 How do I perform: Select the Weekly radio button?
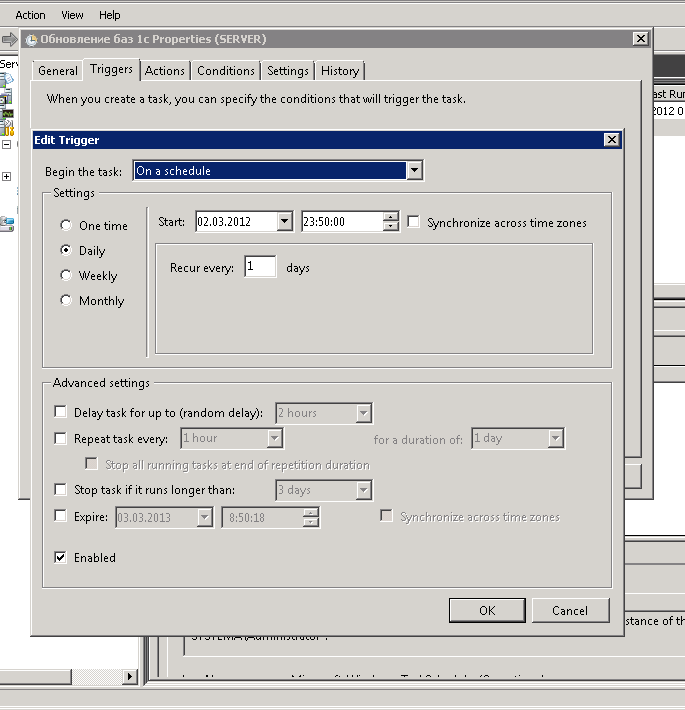coord(66,275)
